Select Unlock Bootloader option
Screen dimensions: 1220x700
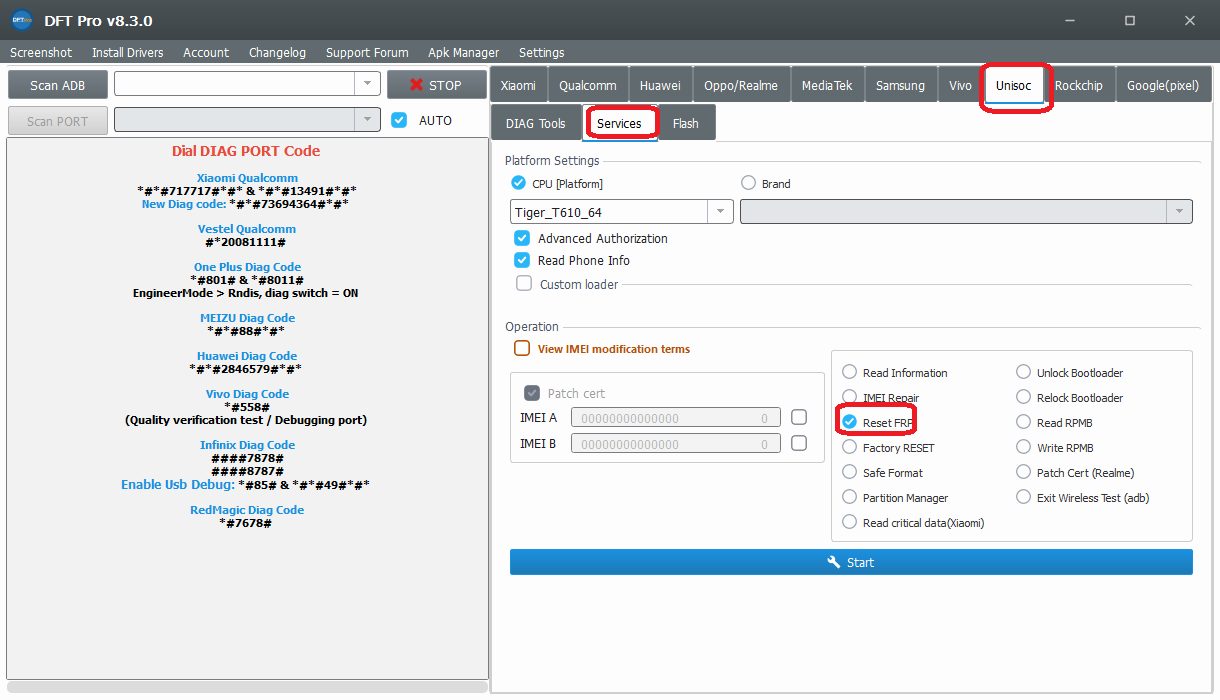pos(1024,372)
